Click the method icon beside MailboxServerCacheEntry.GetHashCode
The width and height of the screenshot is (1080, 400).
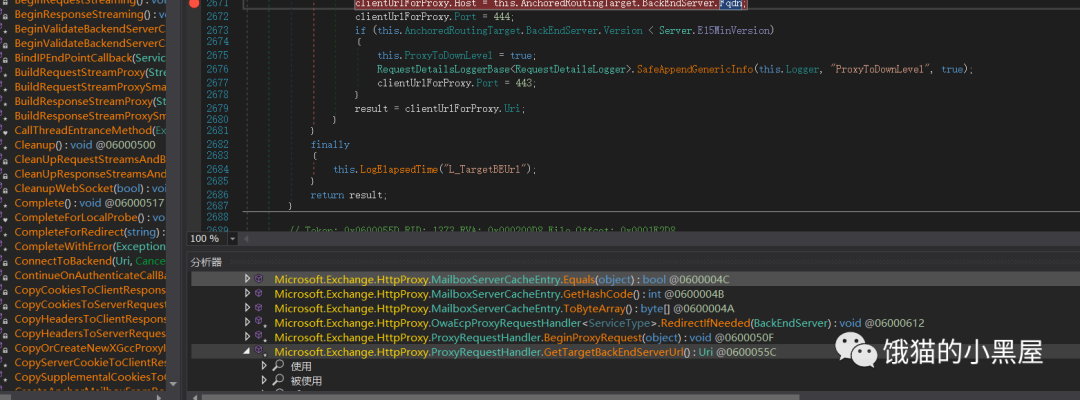(x=260, y=293)
